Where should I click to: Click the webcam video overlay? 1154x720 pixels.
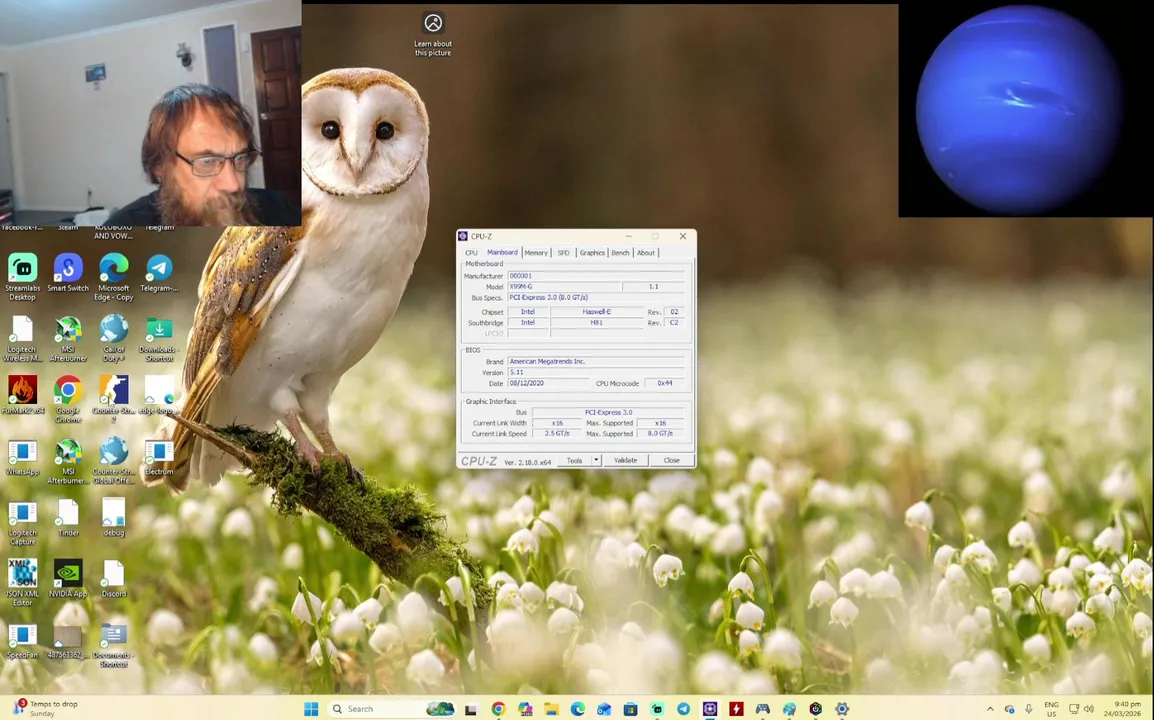(150, 113)
